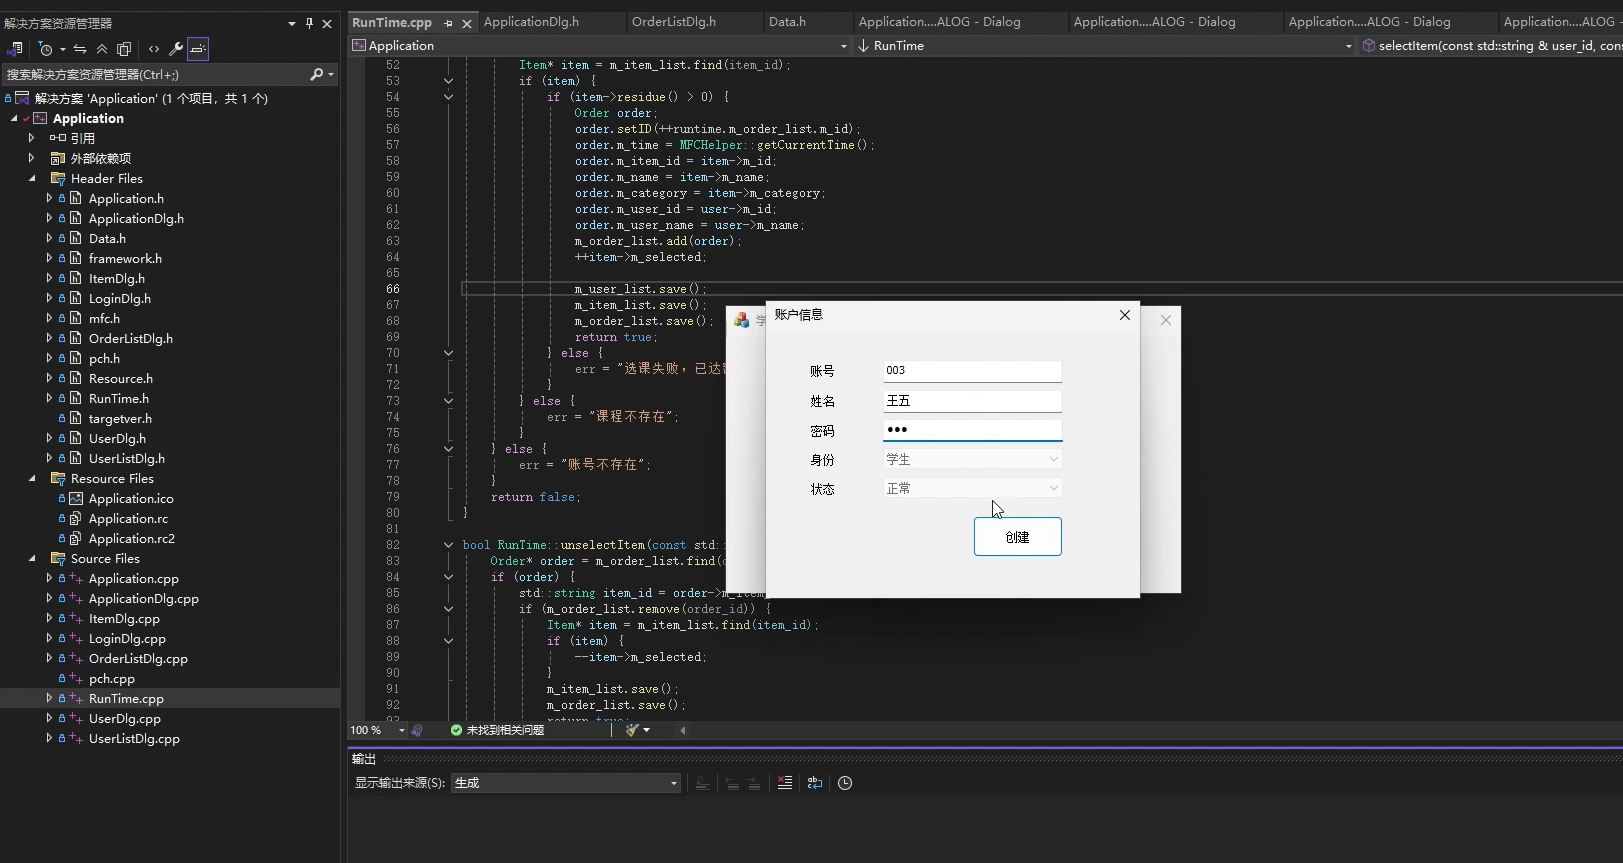This screenshot has height=863, width=1623.
Task: Click the show all files icon
Action: pyautogui.click(x=124, y=49)
